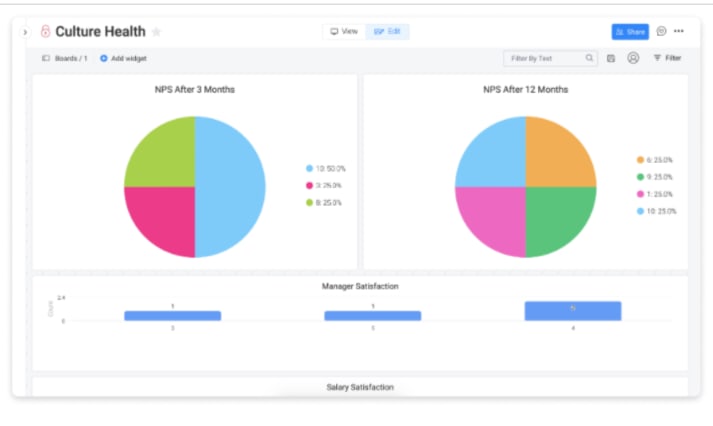The width and height of the screenshot is (713, 426).
Task: Star the Culture Health dashboard as favorite
Action: tap(156, 32)
